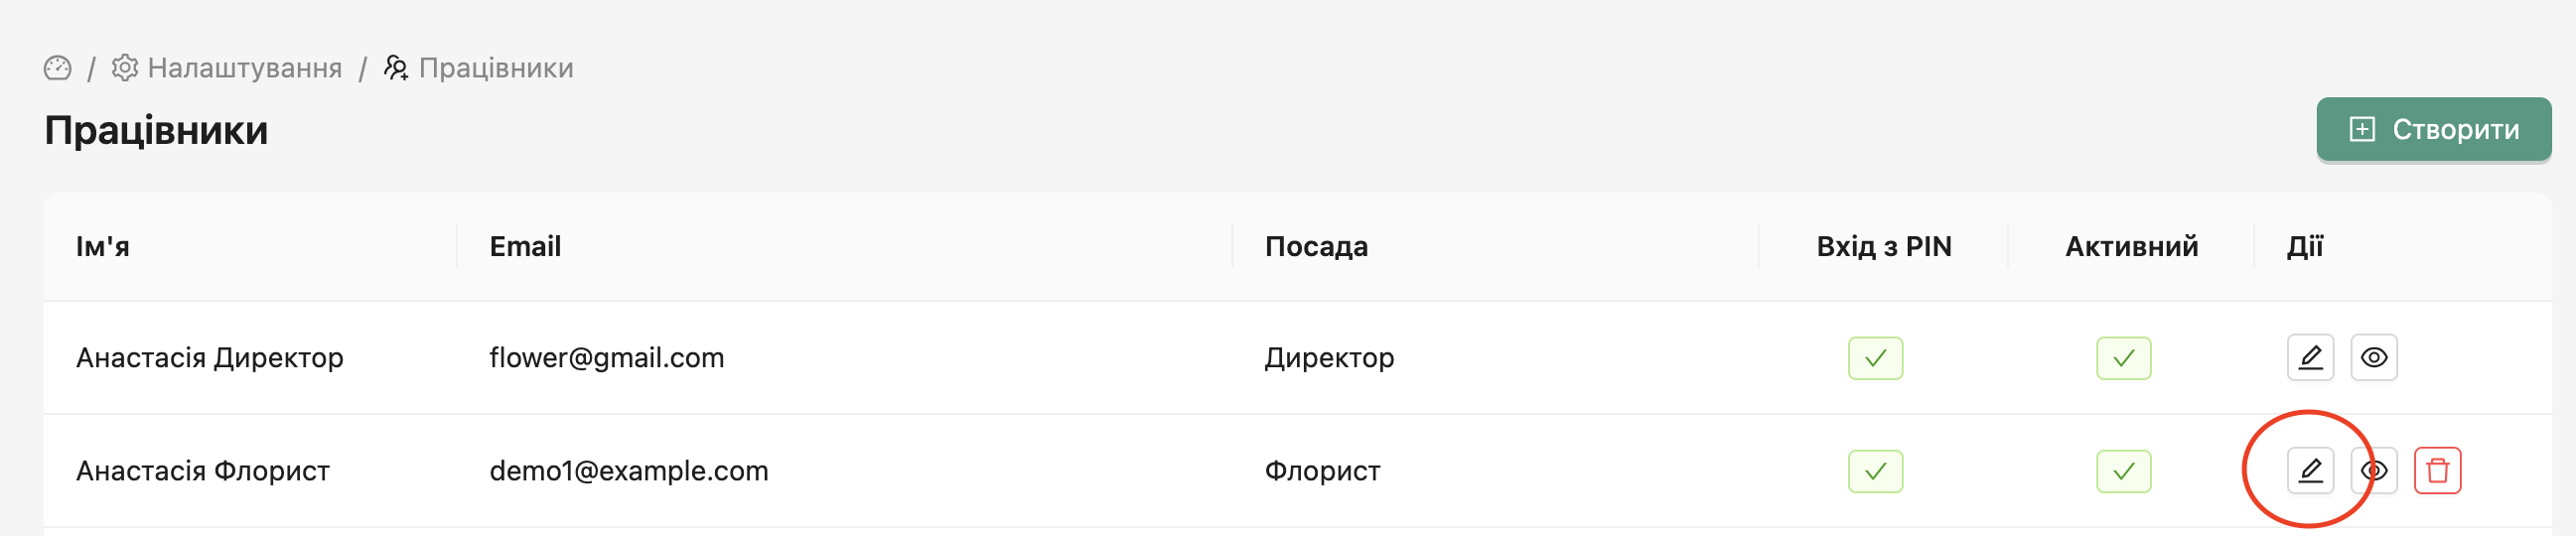Open Налаштування breadcrumb link

(x=244, y=68)
